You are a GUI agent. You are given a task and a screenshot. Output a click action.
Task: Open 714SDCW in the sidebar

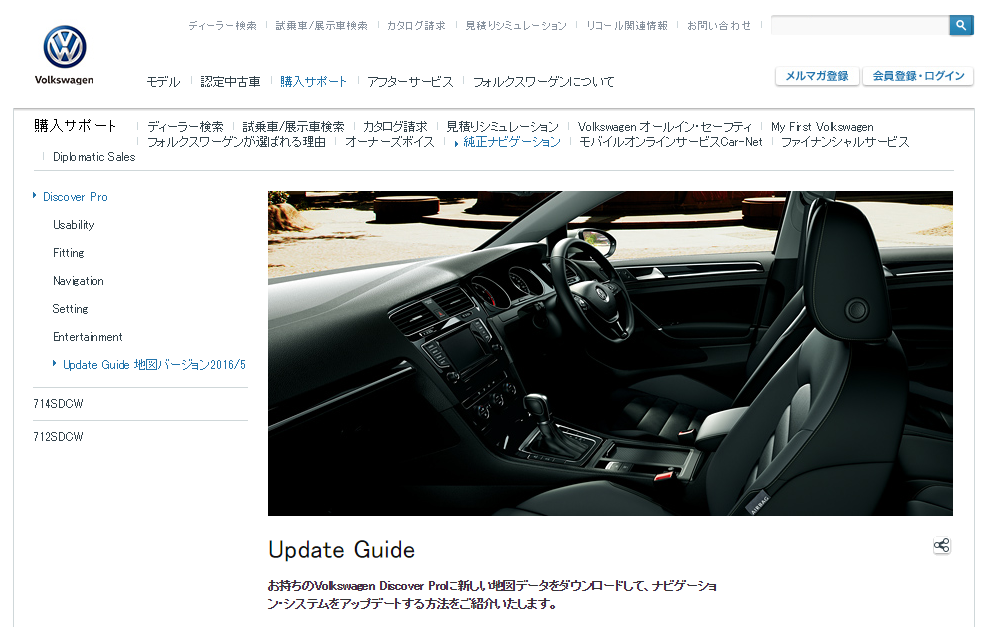pyautogui.click(x=58, y=403)
